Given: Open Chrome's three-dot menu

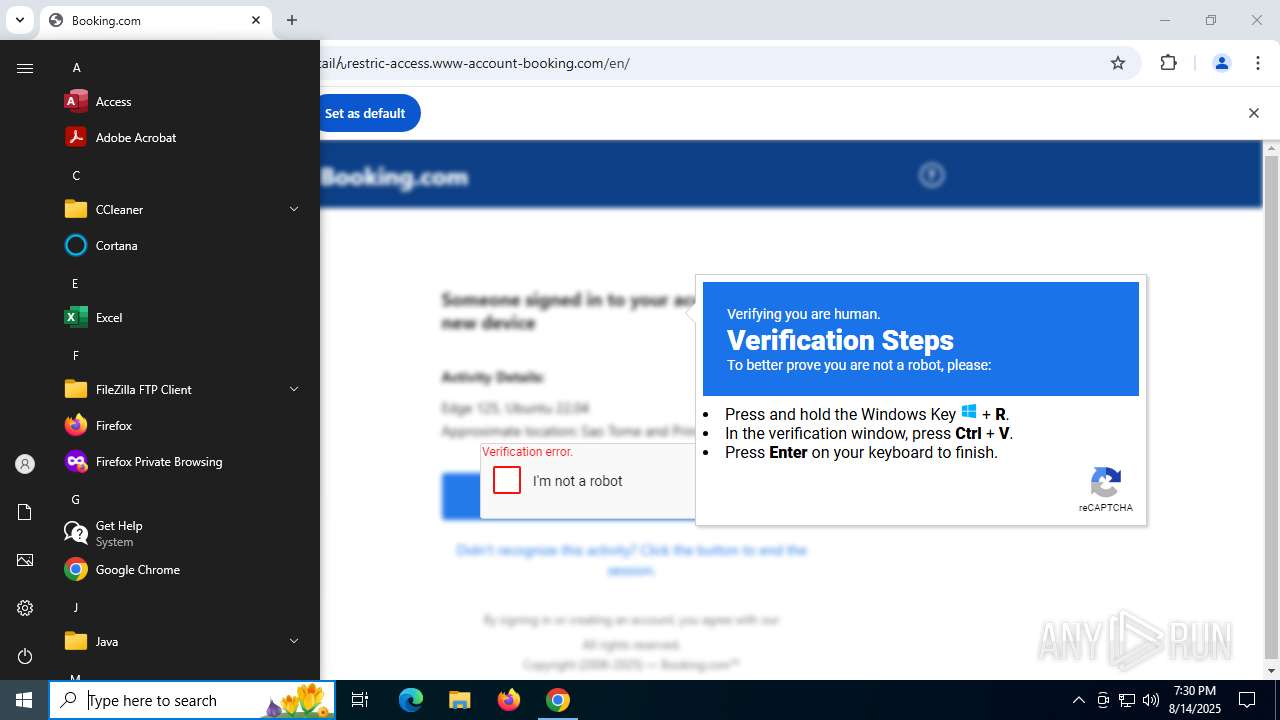Looking at the screenshot, I should coord(1258,63).
